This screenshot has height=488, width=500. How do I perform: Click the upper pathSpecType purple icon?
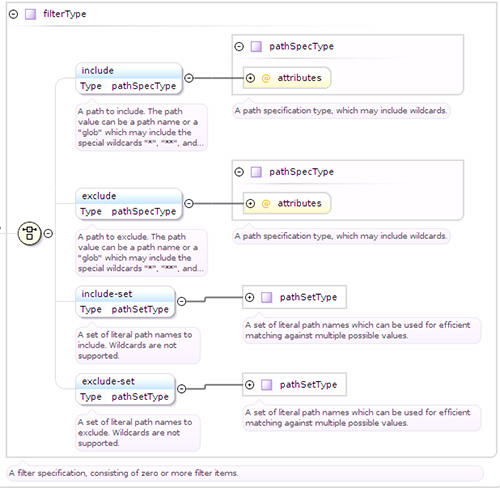point(256,46)
